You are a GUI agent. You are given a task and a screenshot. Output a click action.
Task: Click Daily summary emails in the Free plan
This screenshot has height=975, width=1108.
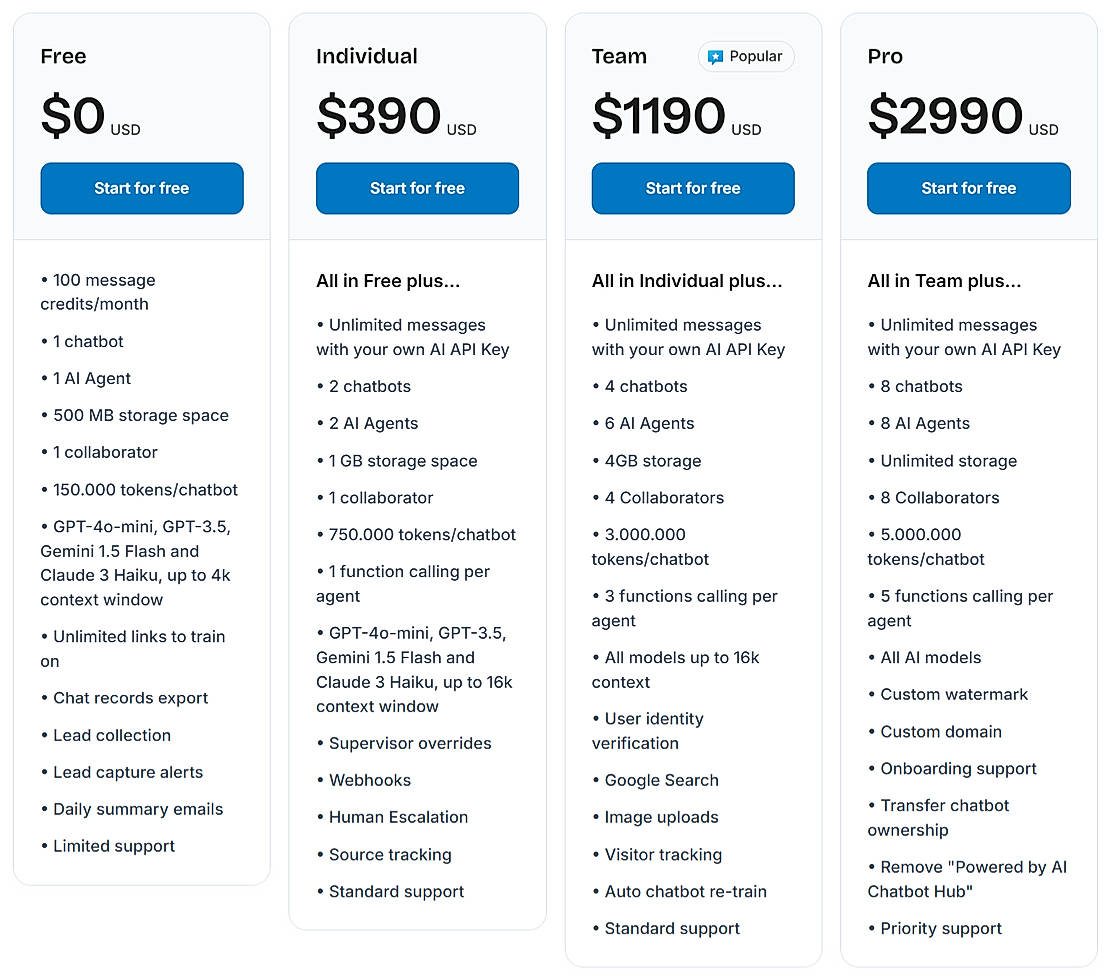(x=138, y=809)
